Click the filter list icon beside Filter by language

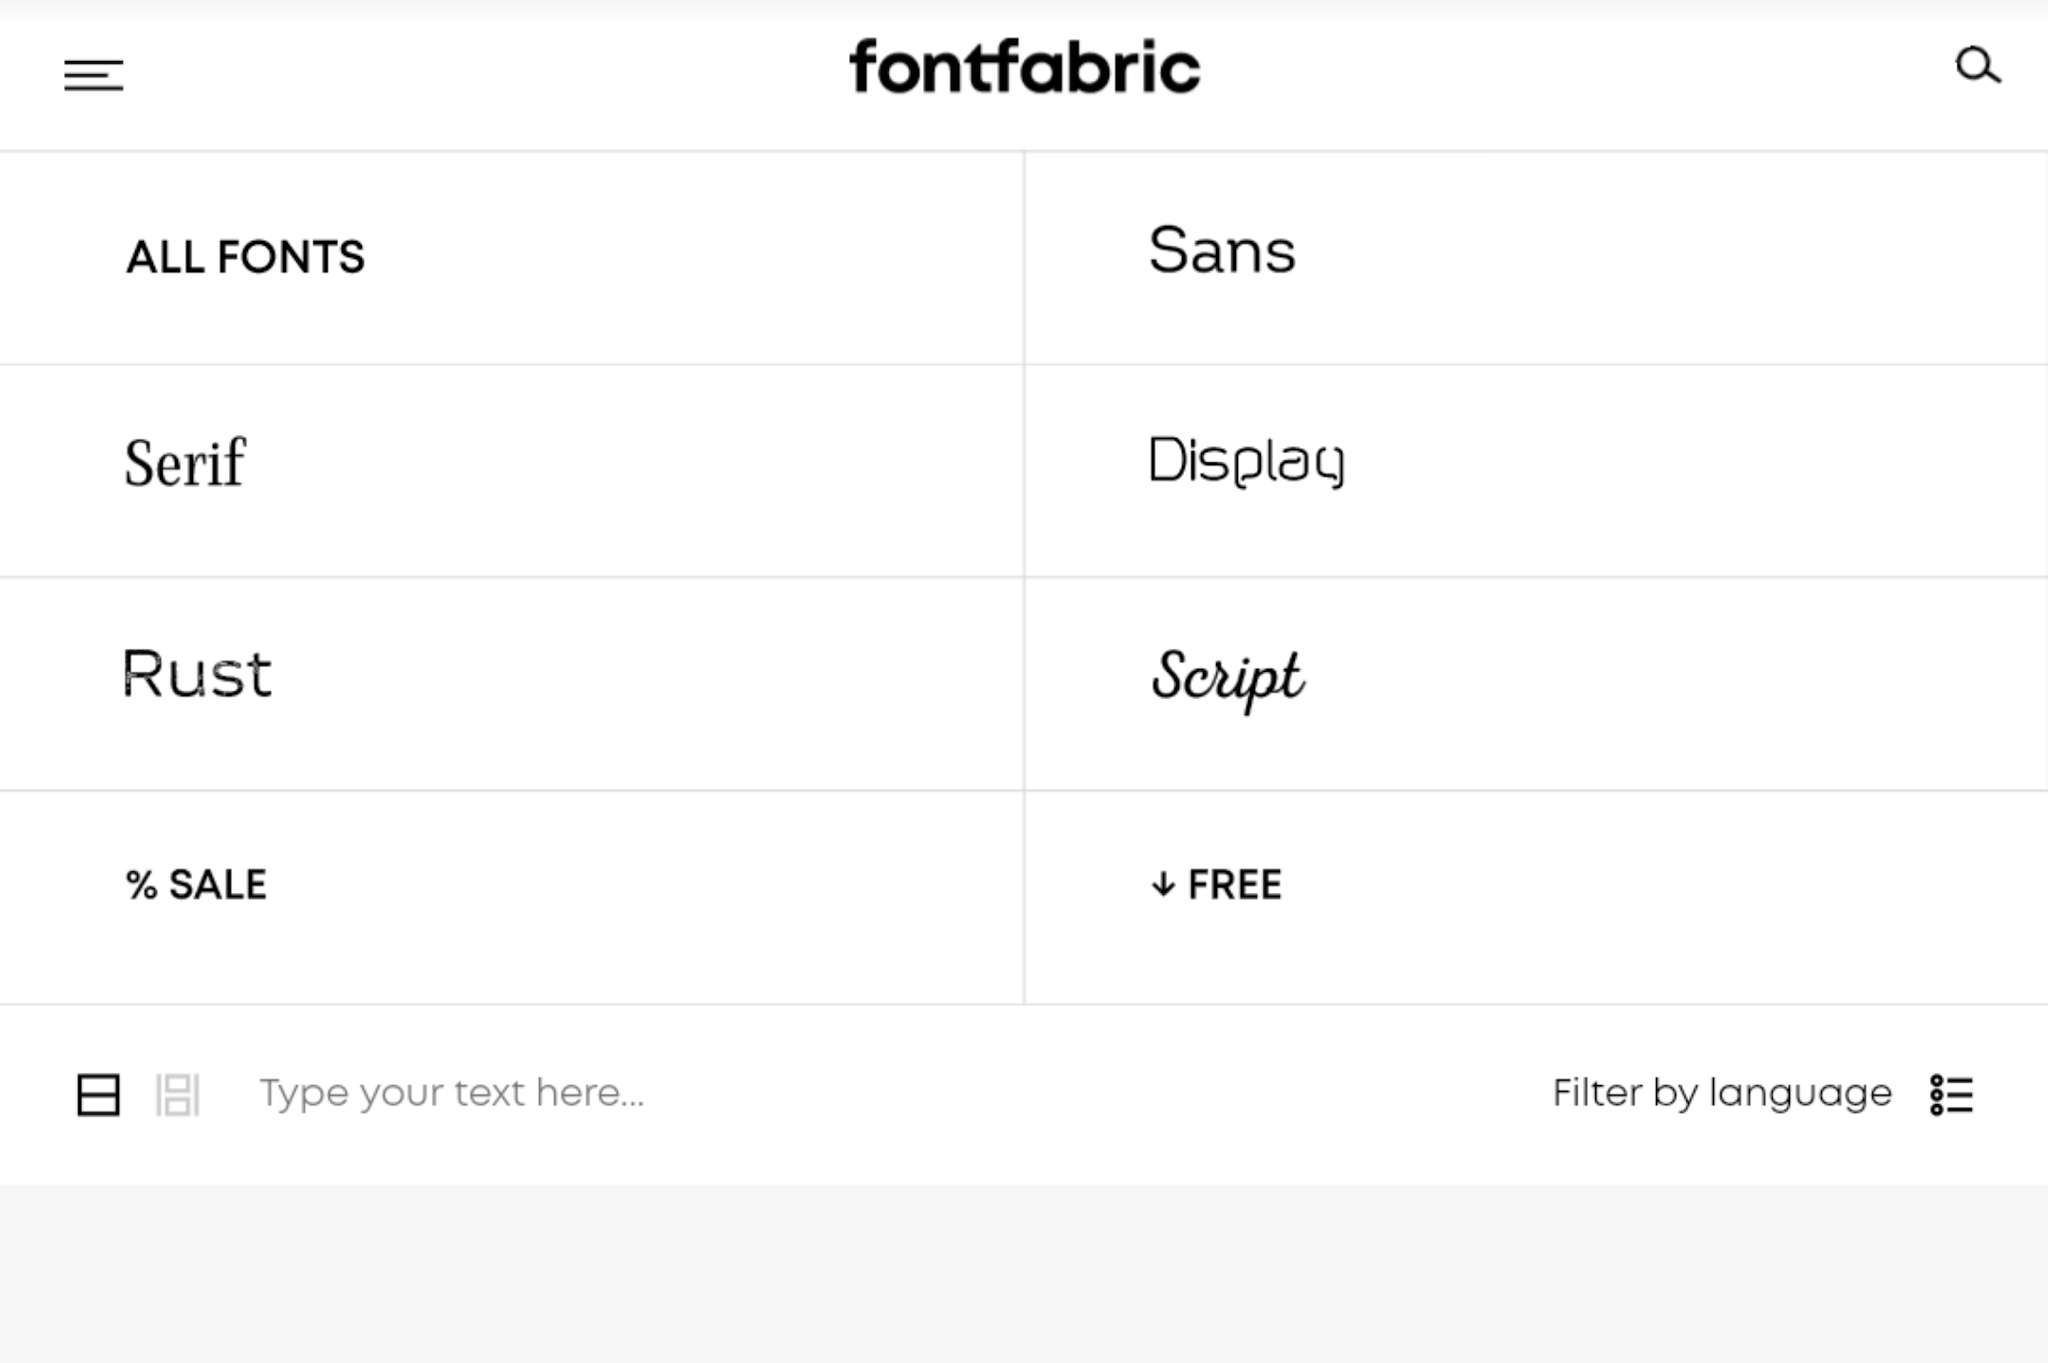point(1951,1094)
